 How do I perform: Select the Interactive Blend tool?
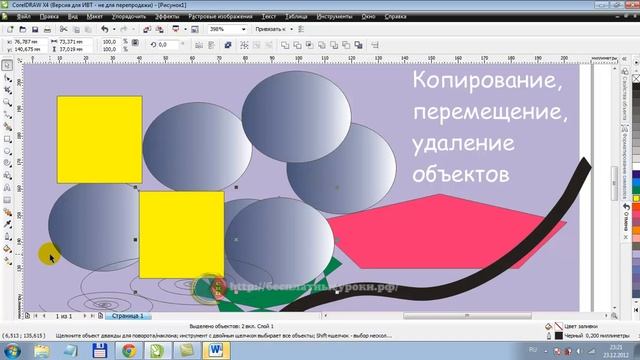pyautogui.click(x=7, y=212)
